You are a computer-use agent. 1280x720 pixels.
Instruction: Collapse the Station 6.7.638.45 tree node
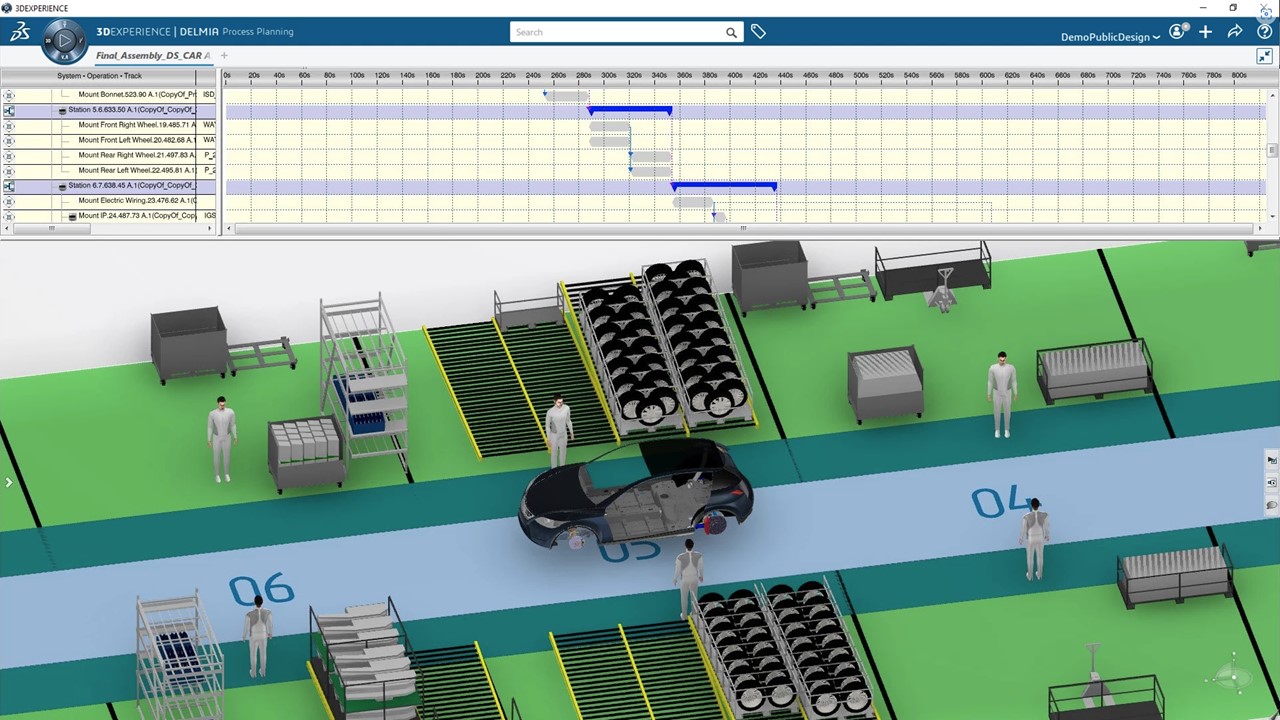tap(62, 186)
